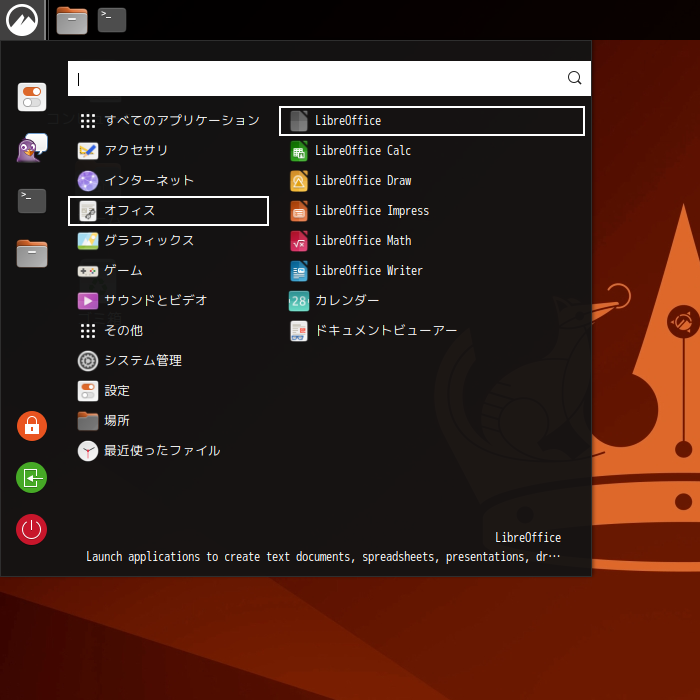Select すべてのアプリケーション category
The image size is (700, 700).
[168, 121]
